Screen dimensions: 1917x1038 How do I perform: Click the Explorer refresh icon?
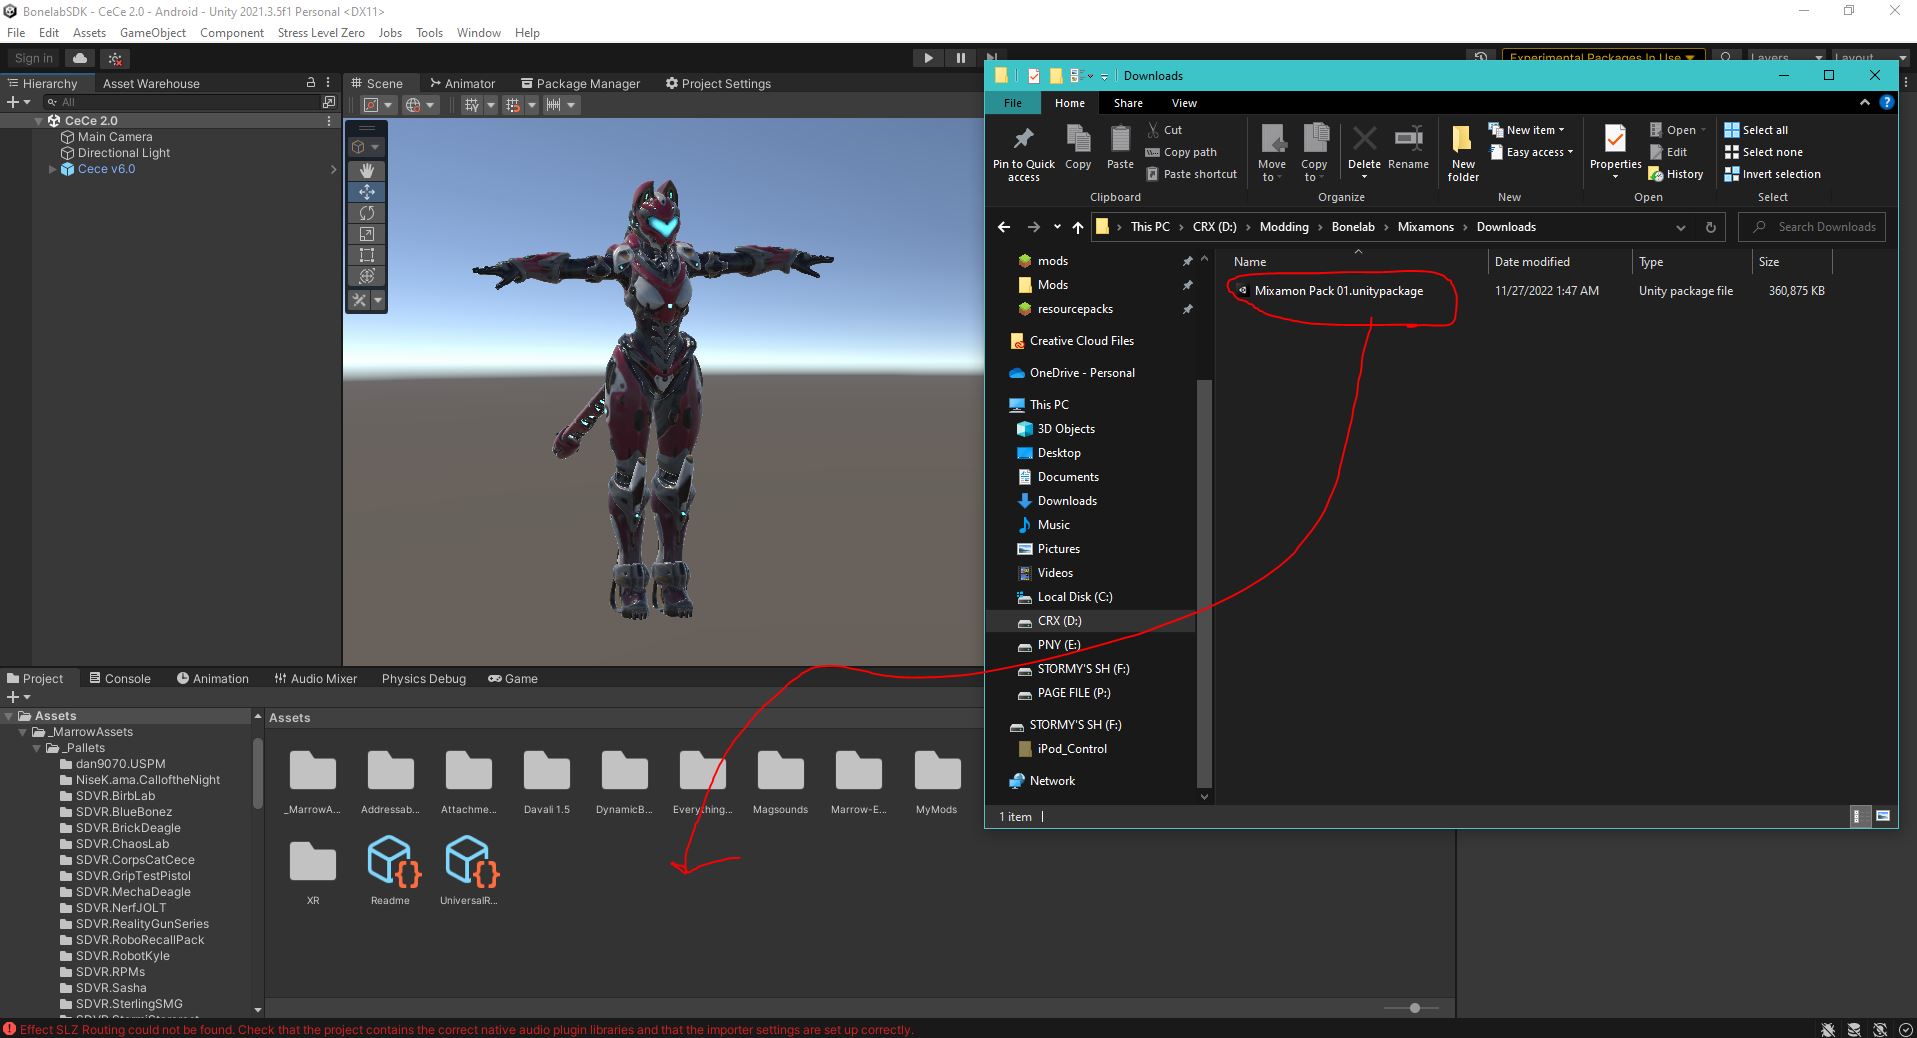(1710, 227)
